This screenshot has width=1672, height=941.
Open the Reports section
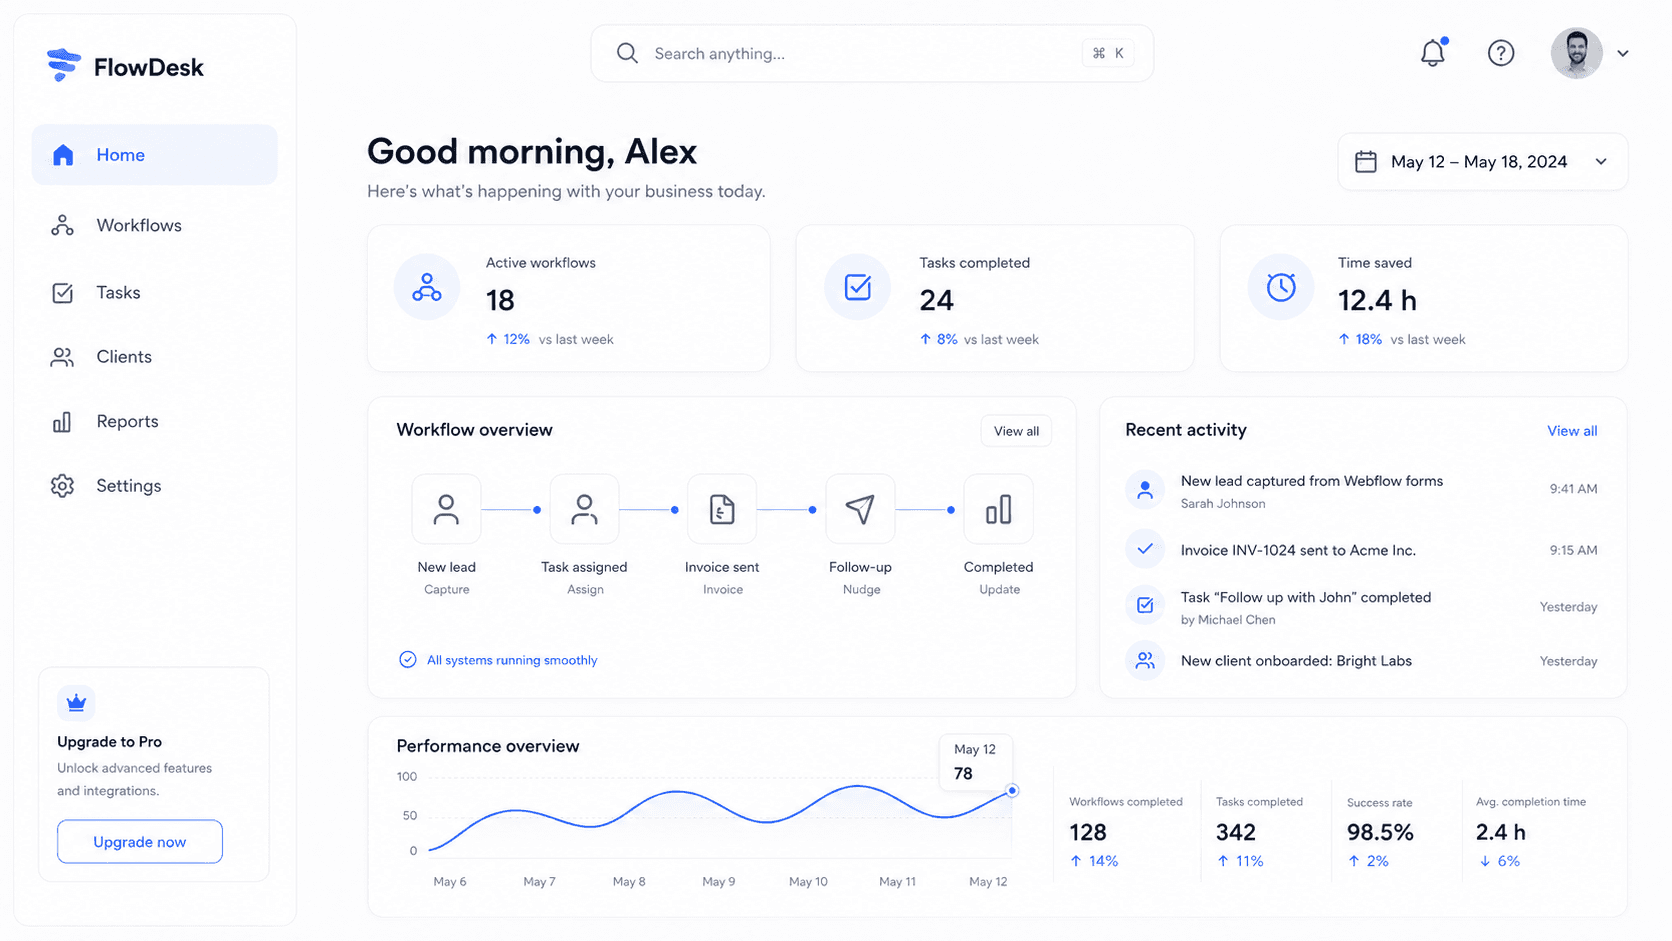(x=155, y=422)
